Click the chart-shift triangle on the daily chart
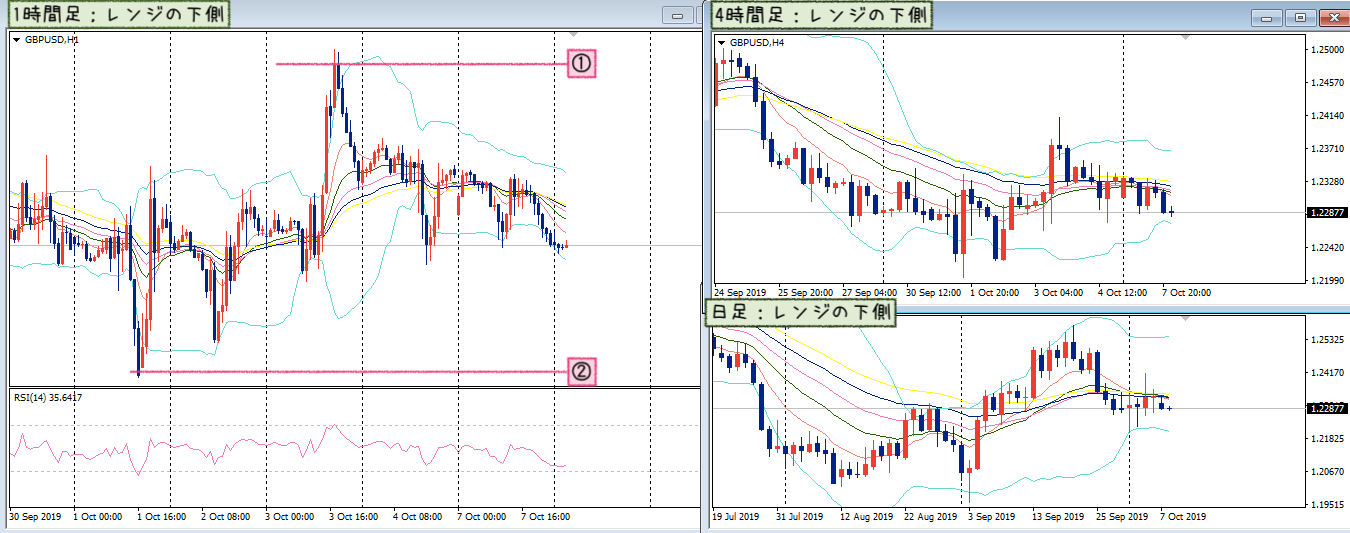1350x533 pixels. [1186, 319]
